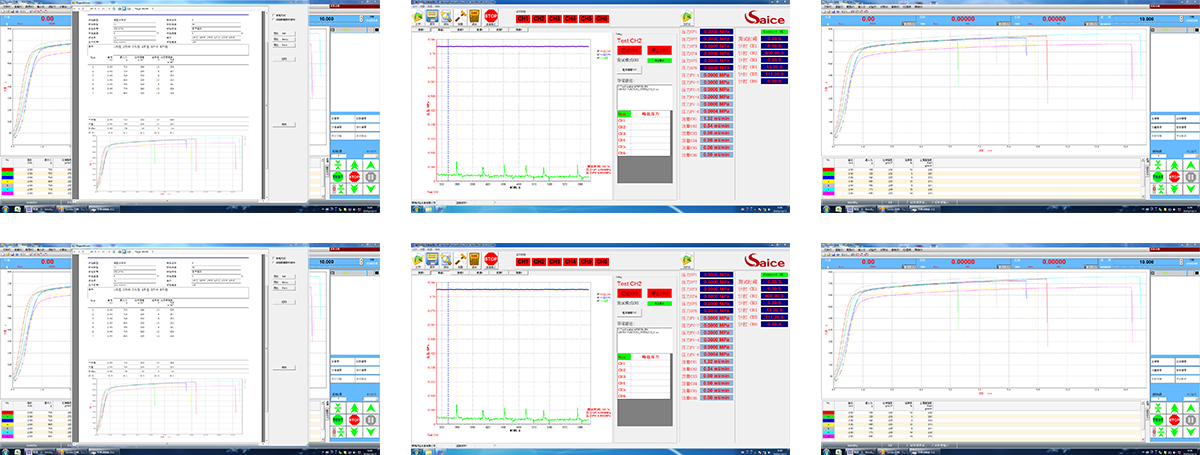Toggle first checkbox in bottom-left report dialog
Viewport: 1200px width, 455px height.
click(273, 259)
